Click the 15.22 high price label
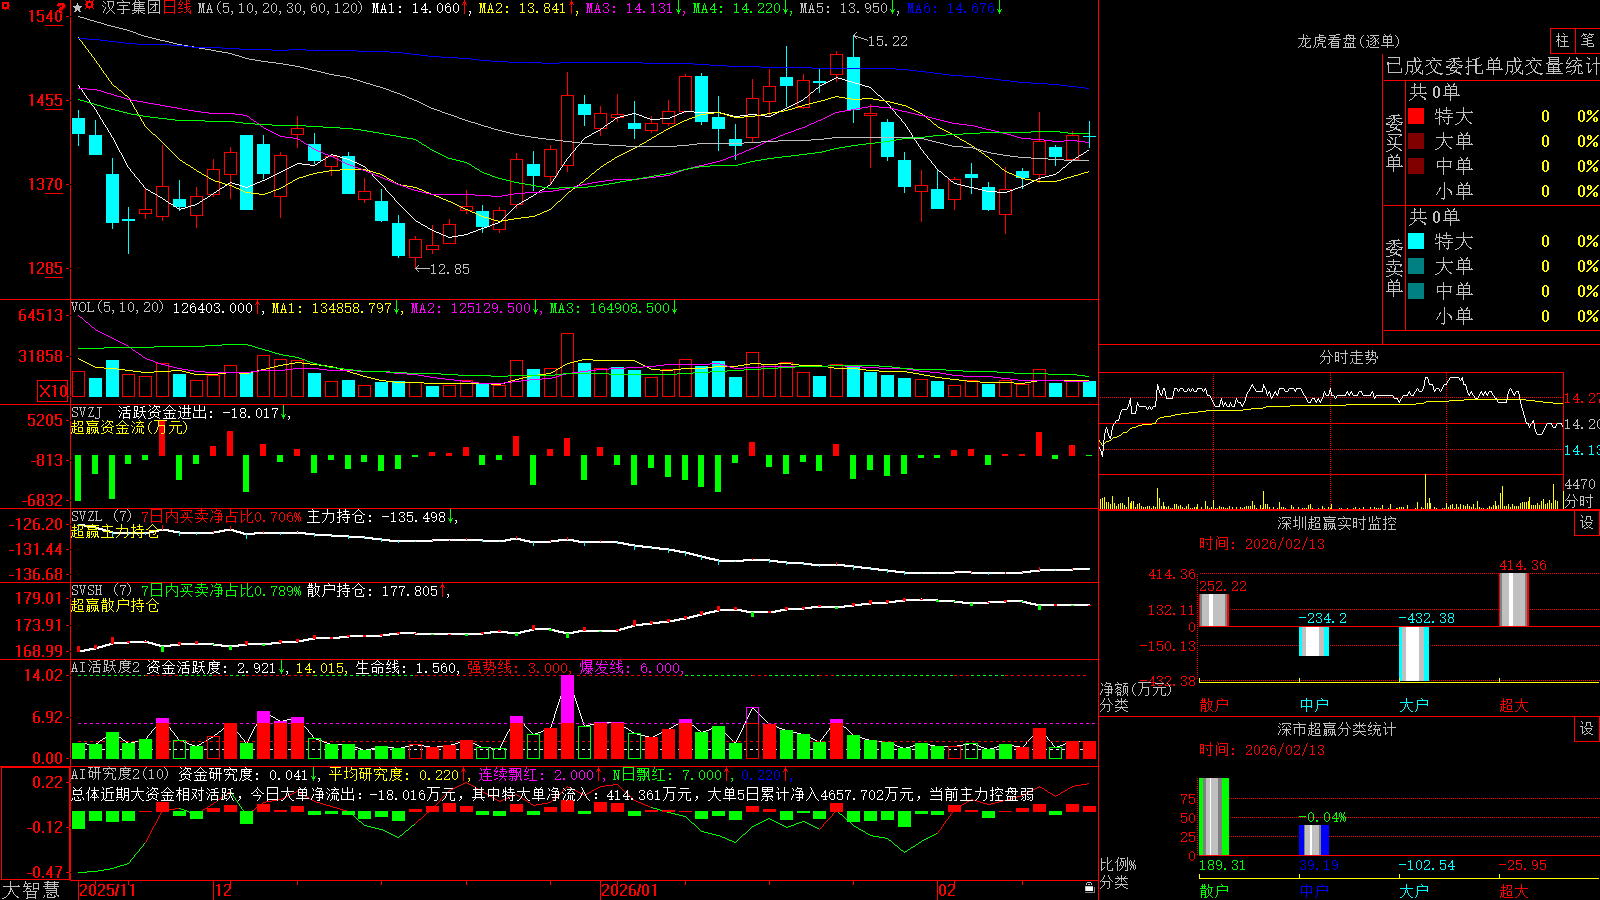The width and height of the screenshot is (1600, 900). 887,41
